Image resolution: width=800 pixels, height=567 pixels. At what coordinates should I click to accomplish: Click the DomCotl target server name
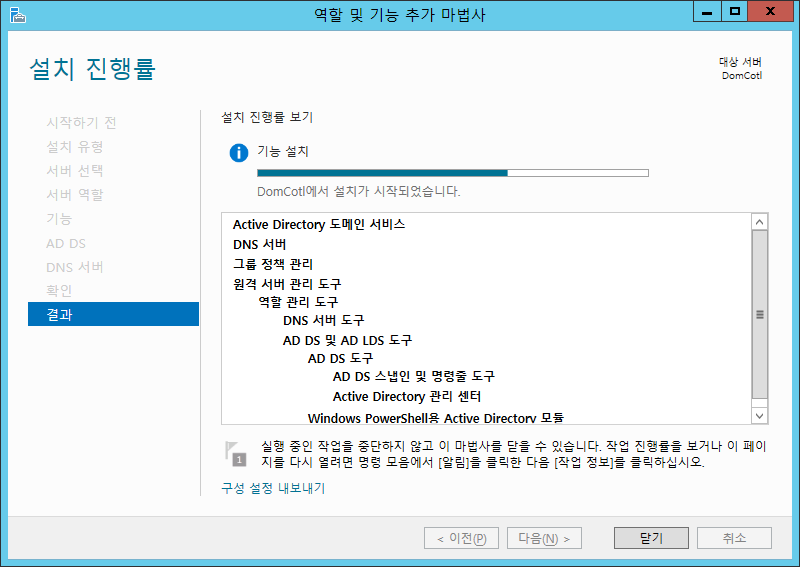point(741,76)
